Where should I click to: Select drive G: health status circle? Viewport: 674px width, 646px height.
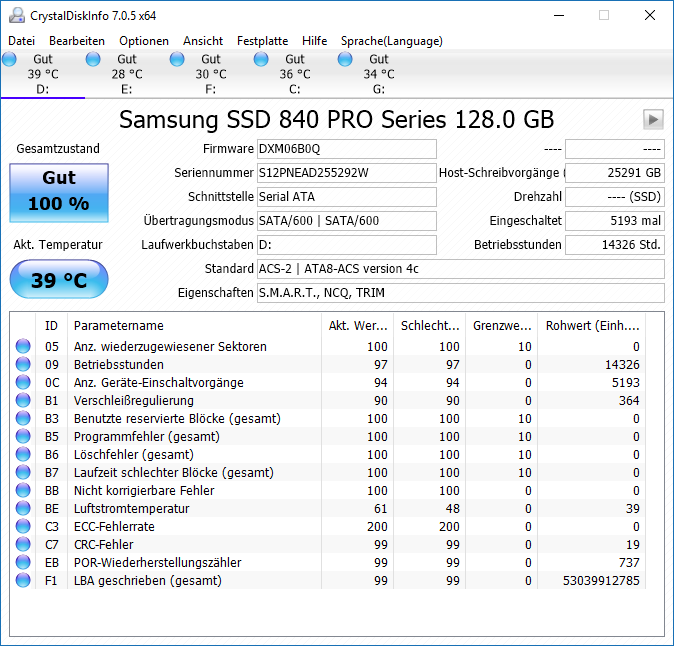(345, 59)
